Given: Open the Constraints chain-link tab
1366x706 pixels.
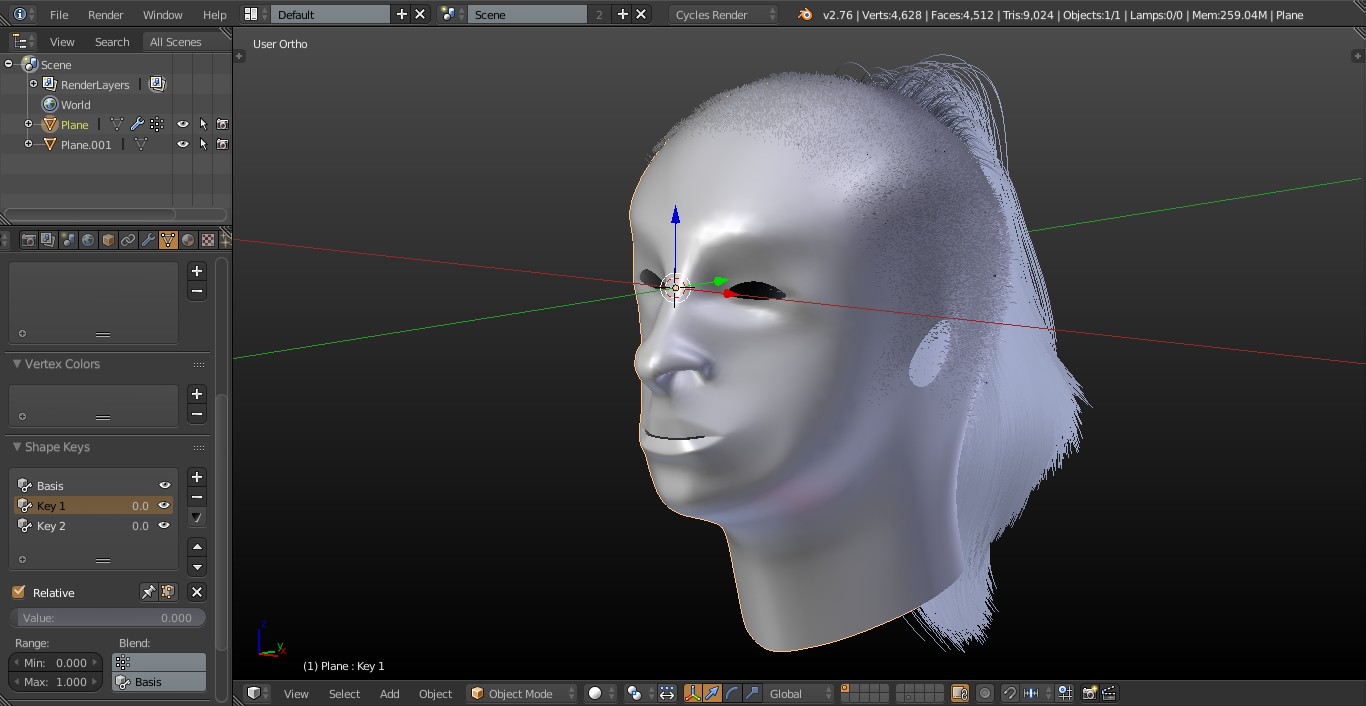Looking at the screenshot, I should 128,240.
